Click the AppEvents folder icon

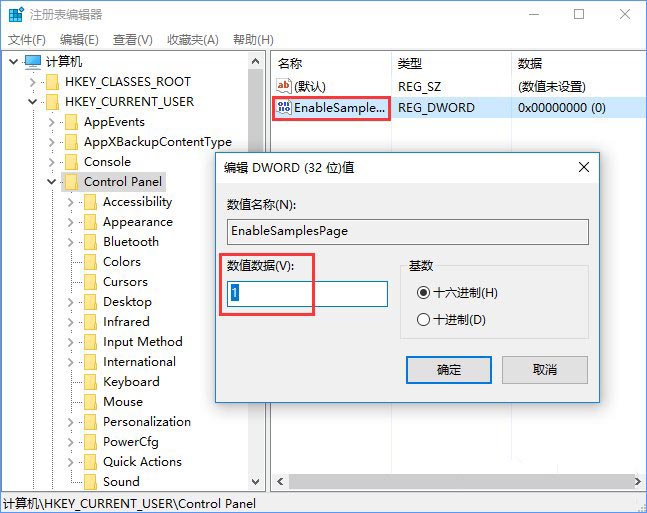tap(71, 122)
